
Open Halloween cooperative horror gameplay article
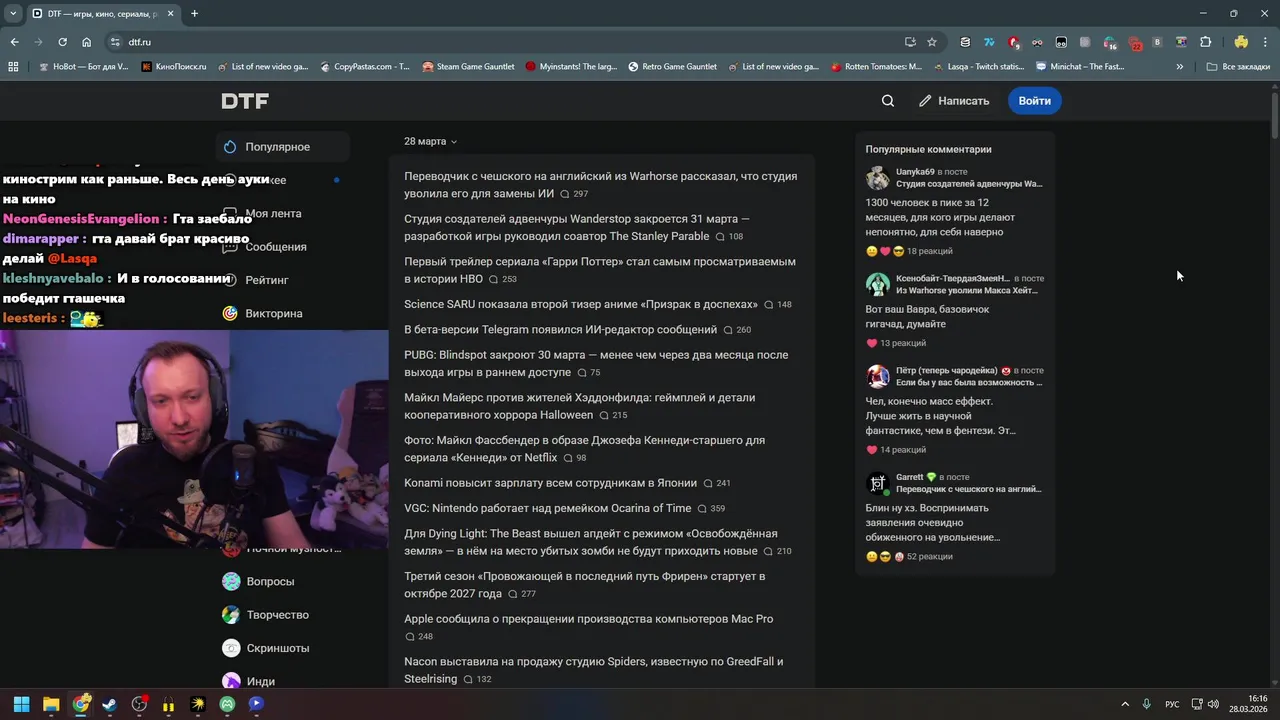pos(580,406)
